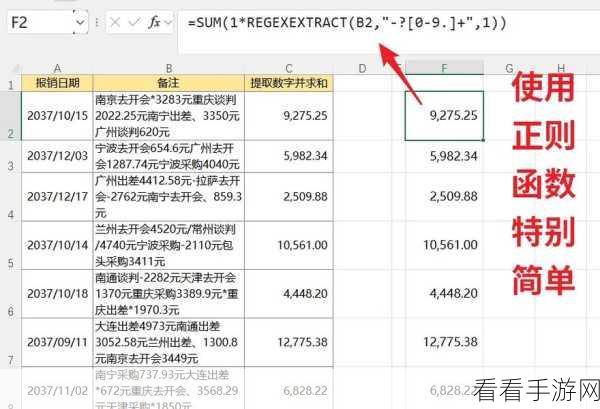Click remark cell starting 宁波去开会654.6元

pyautogui.click(x=168, y=156)
